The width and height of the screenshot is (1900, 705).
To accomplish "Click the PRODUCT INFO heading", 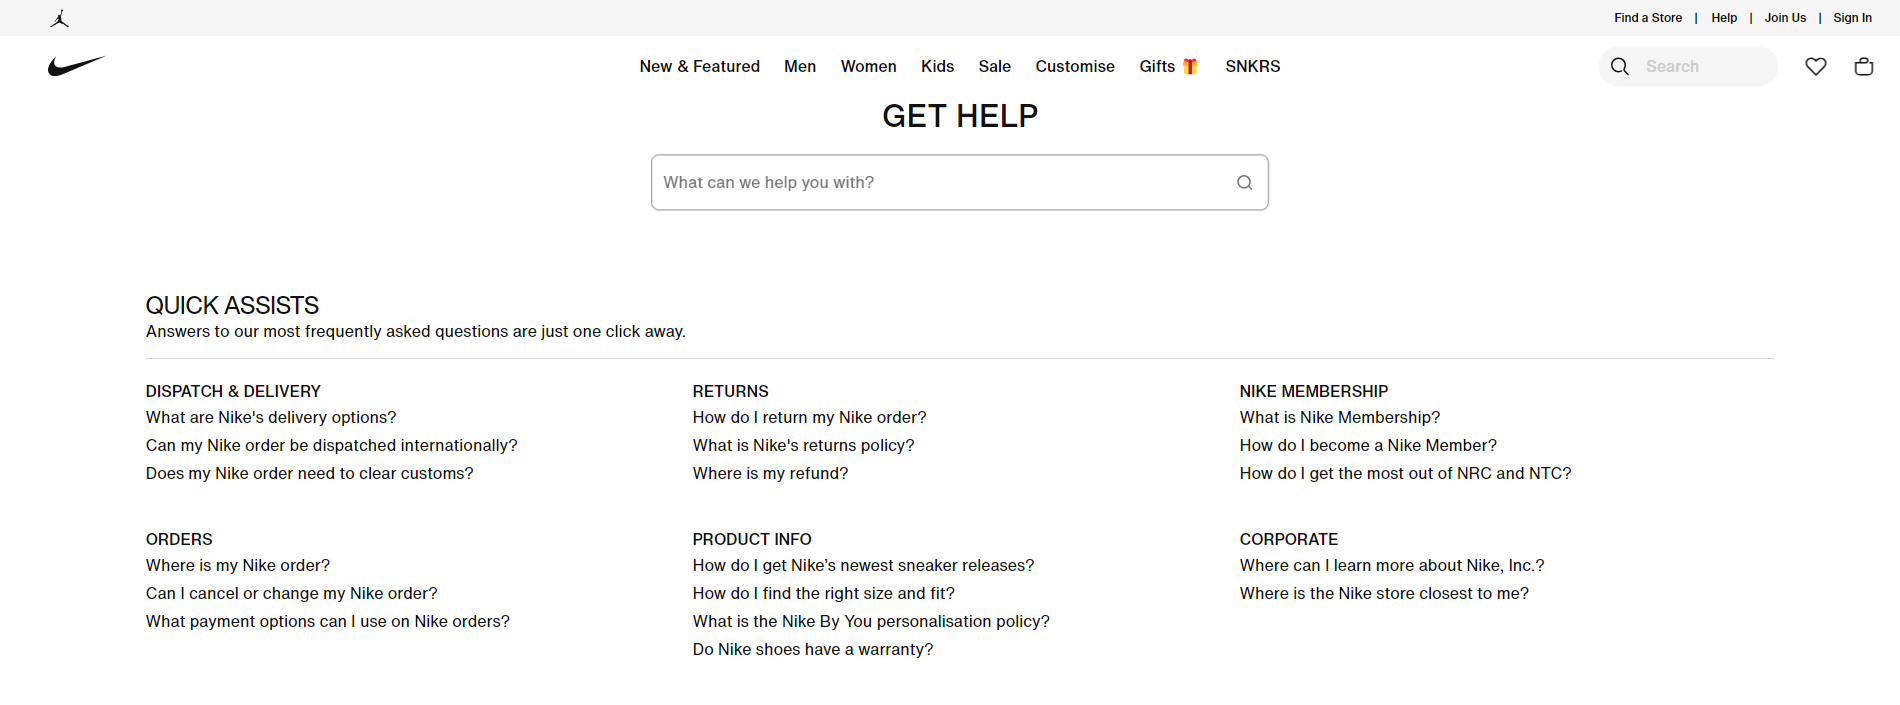I will point(752,539).
